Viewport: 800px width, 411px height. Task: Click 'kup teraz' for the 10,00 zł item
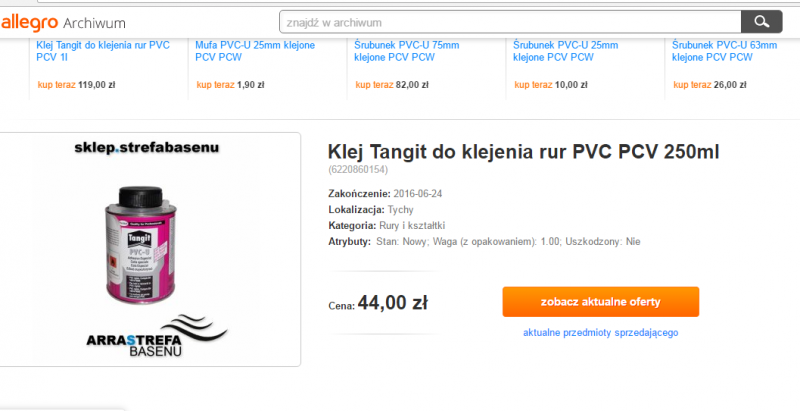coord(533,85)
